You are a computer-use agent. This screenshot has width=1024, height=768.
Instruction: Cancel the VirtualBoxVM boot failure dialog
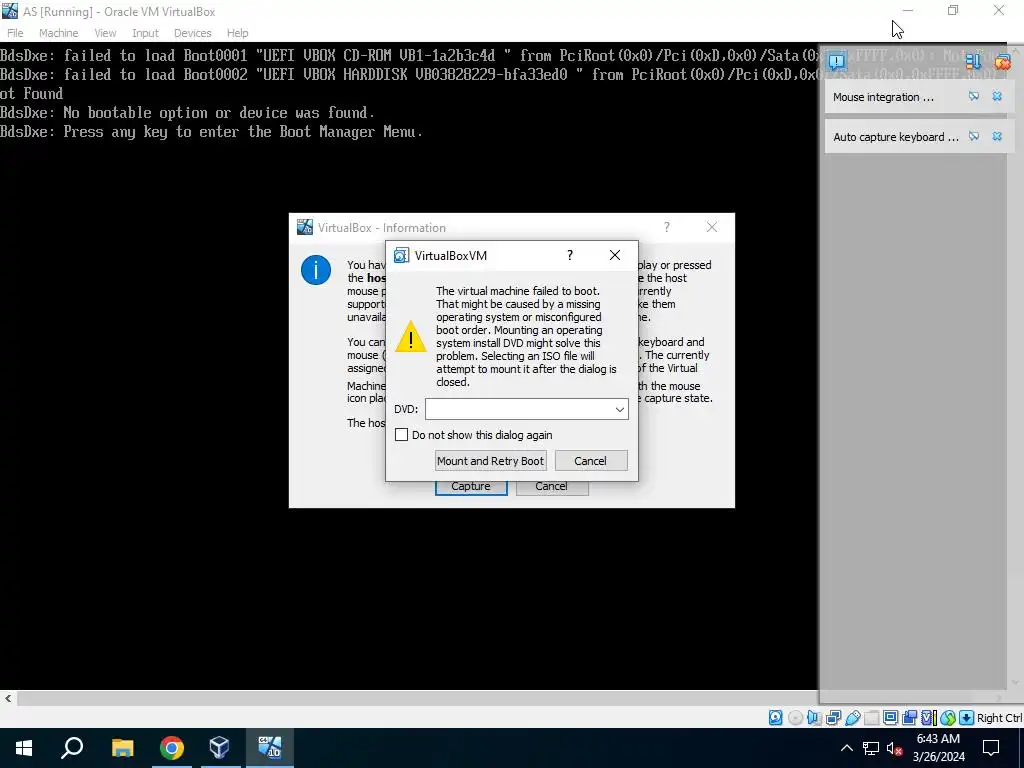coord(591,460)
